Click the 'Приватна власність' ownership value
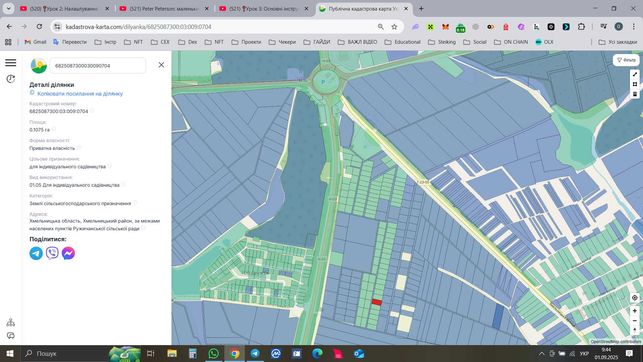 52,148
